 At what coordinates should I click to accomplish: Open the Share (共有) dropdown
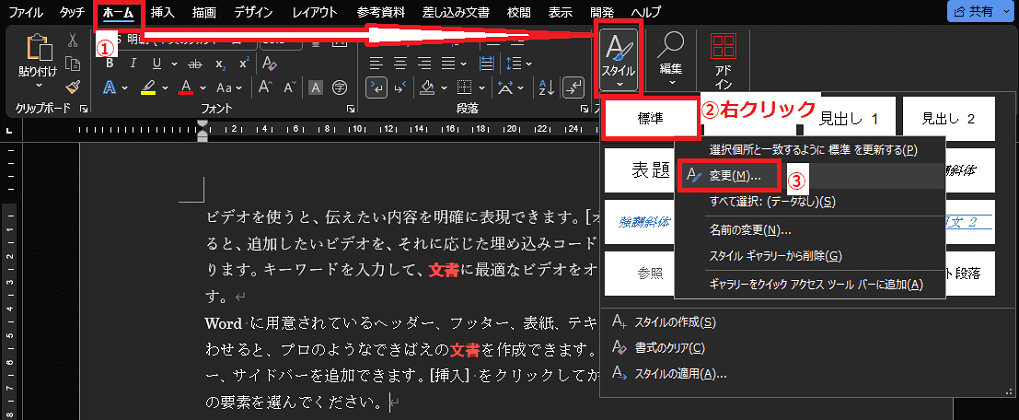click(979, 12)
